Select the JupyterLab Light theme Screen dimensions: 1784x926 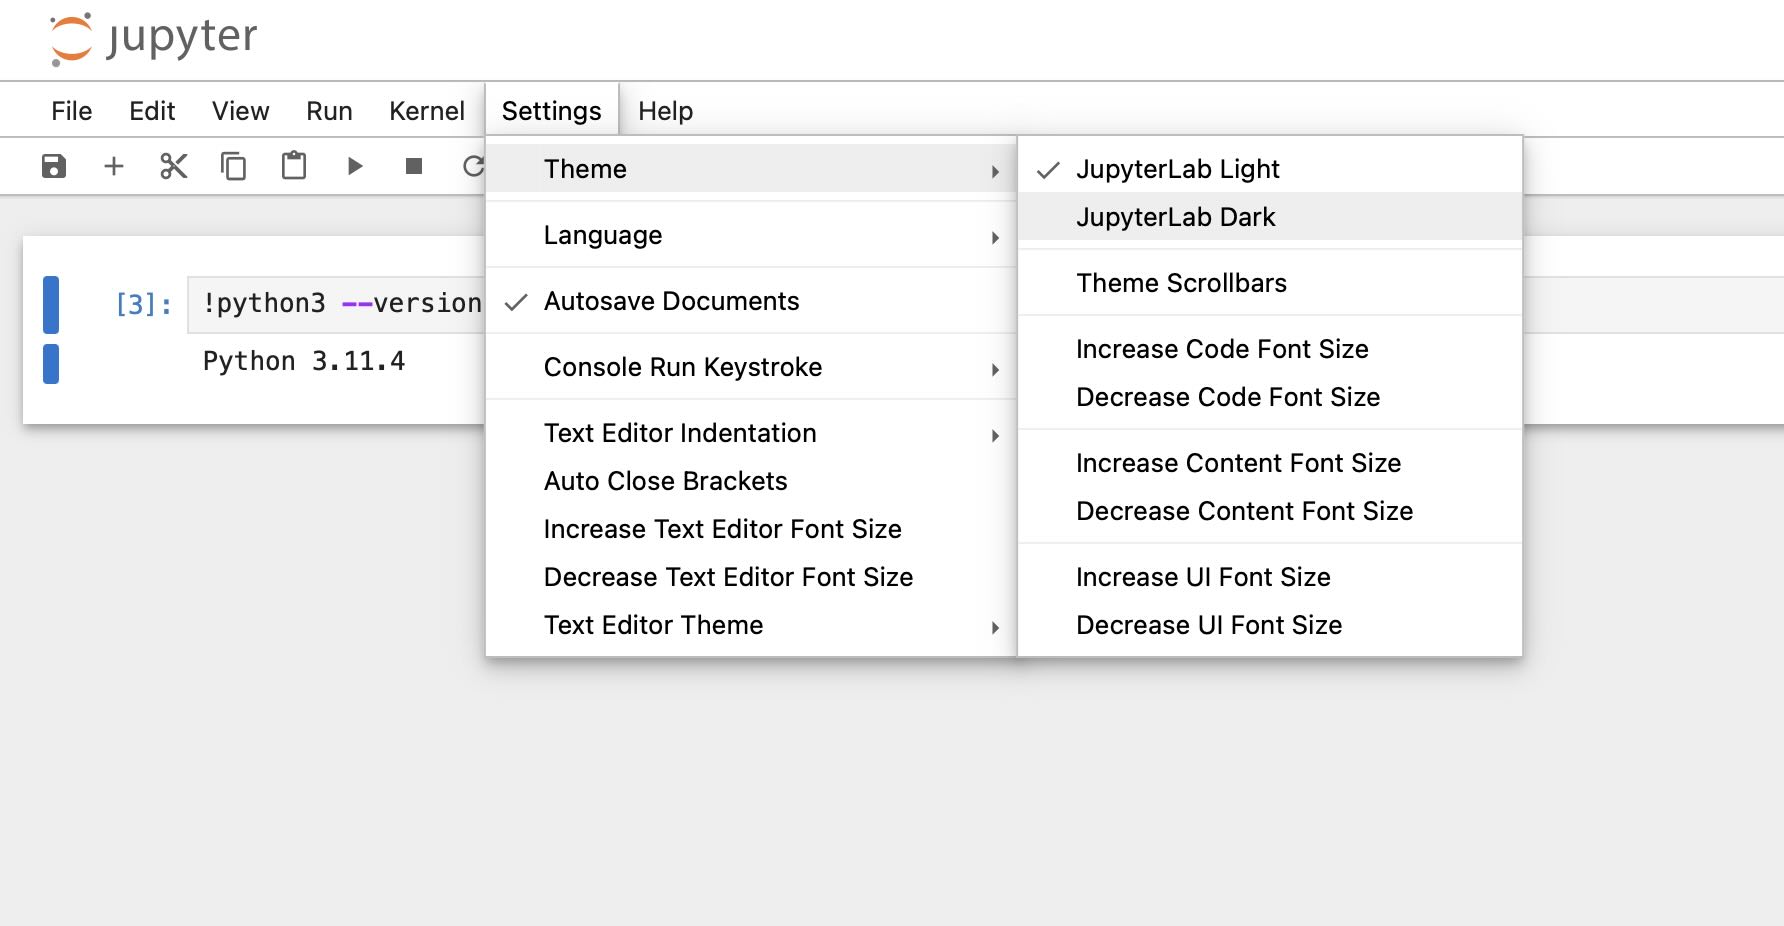coord(1178,168)
